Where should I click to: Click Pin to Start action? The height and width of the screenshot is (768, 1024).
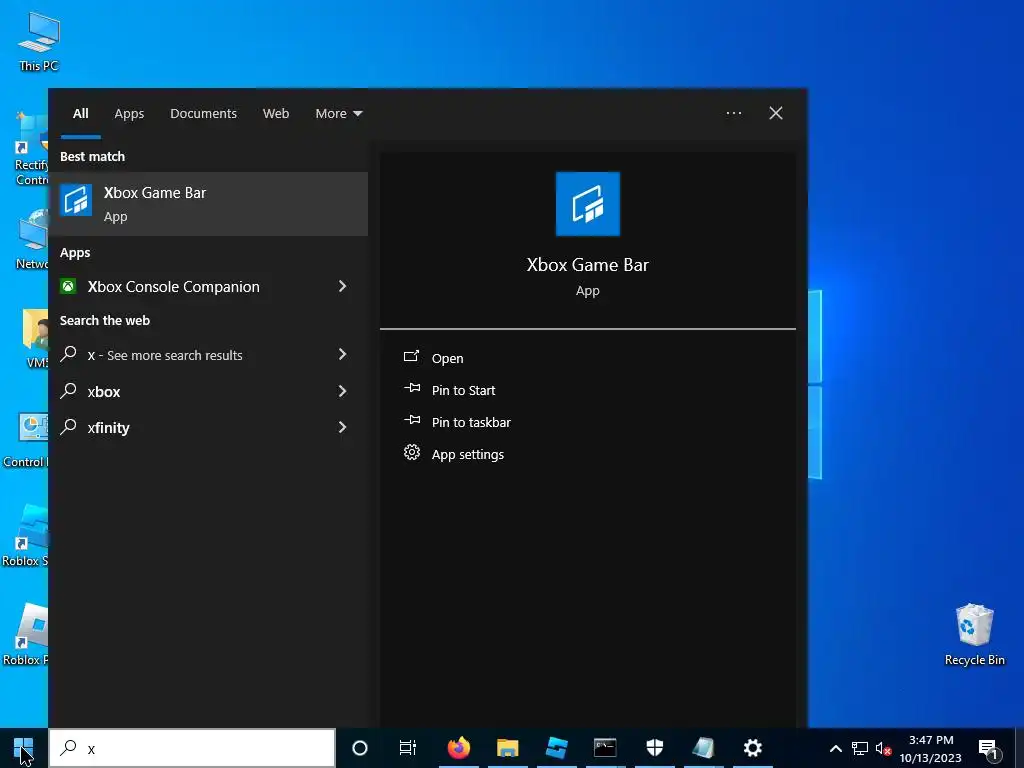tap(464, 391)
